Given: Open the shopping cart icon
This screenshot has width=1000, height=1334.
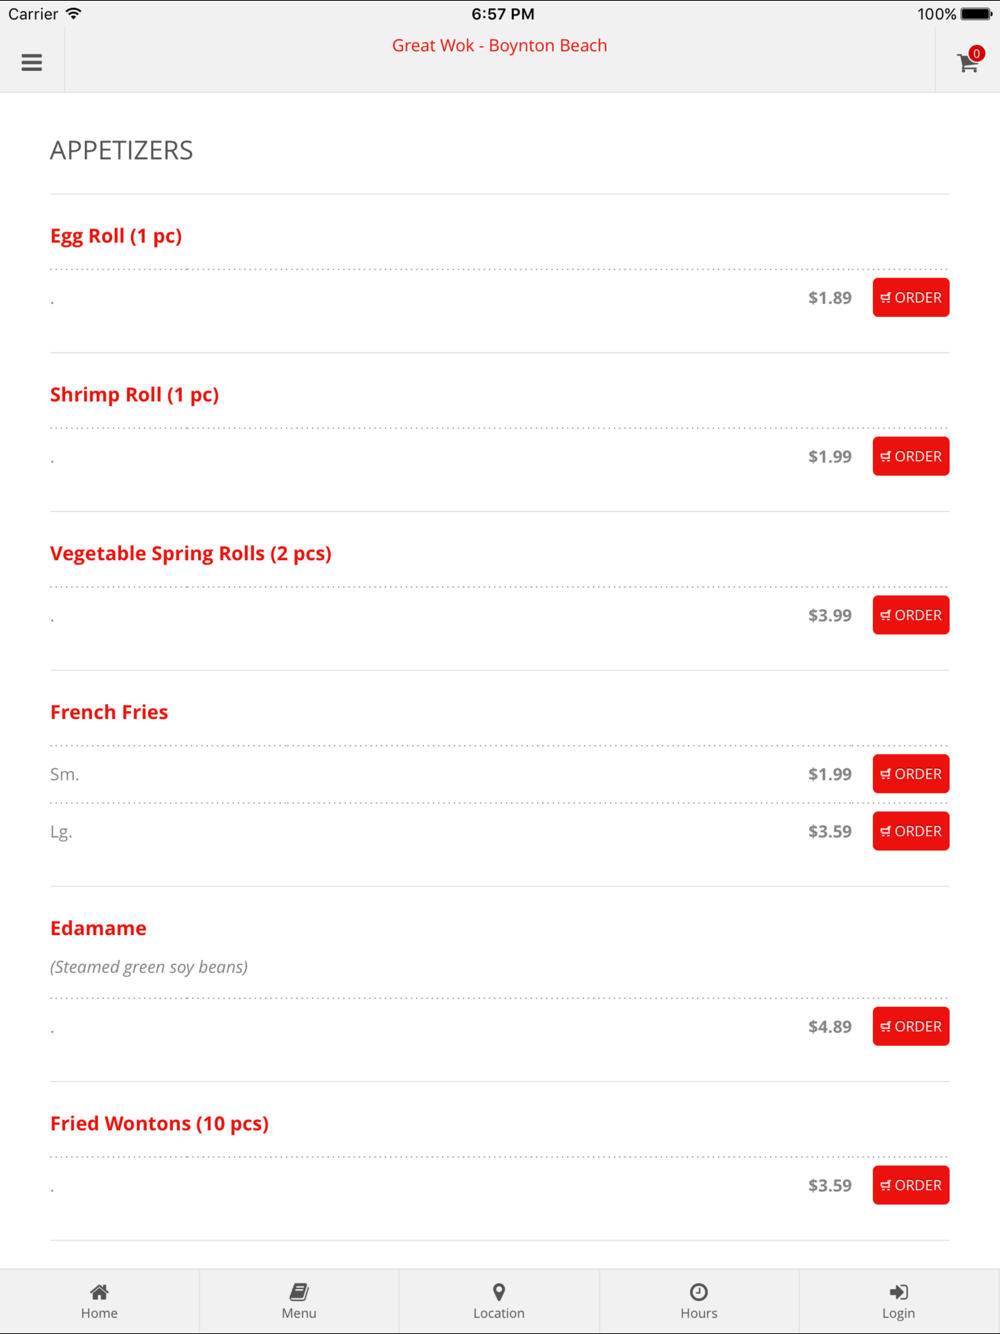Looking at the screenshot, I should point(968,62).
